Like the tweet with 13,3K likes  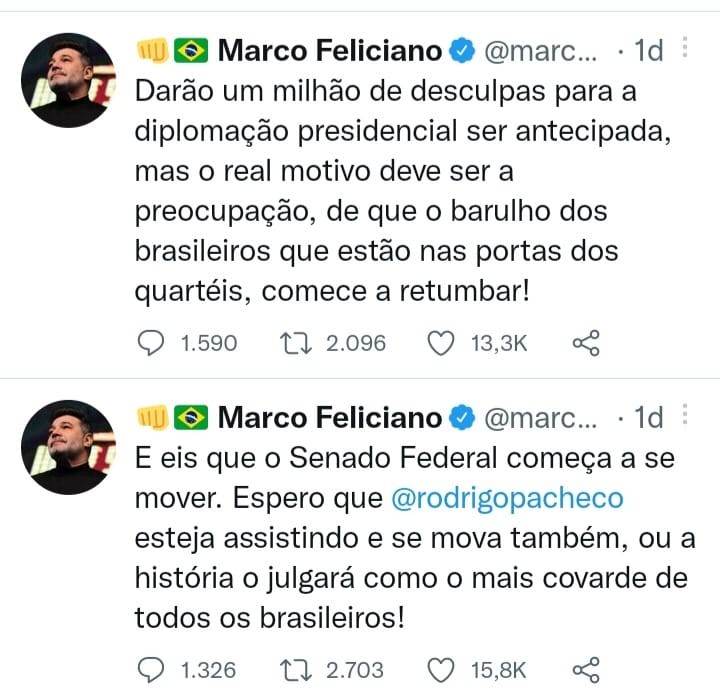(x=441, y=343)
